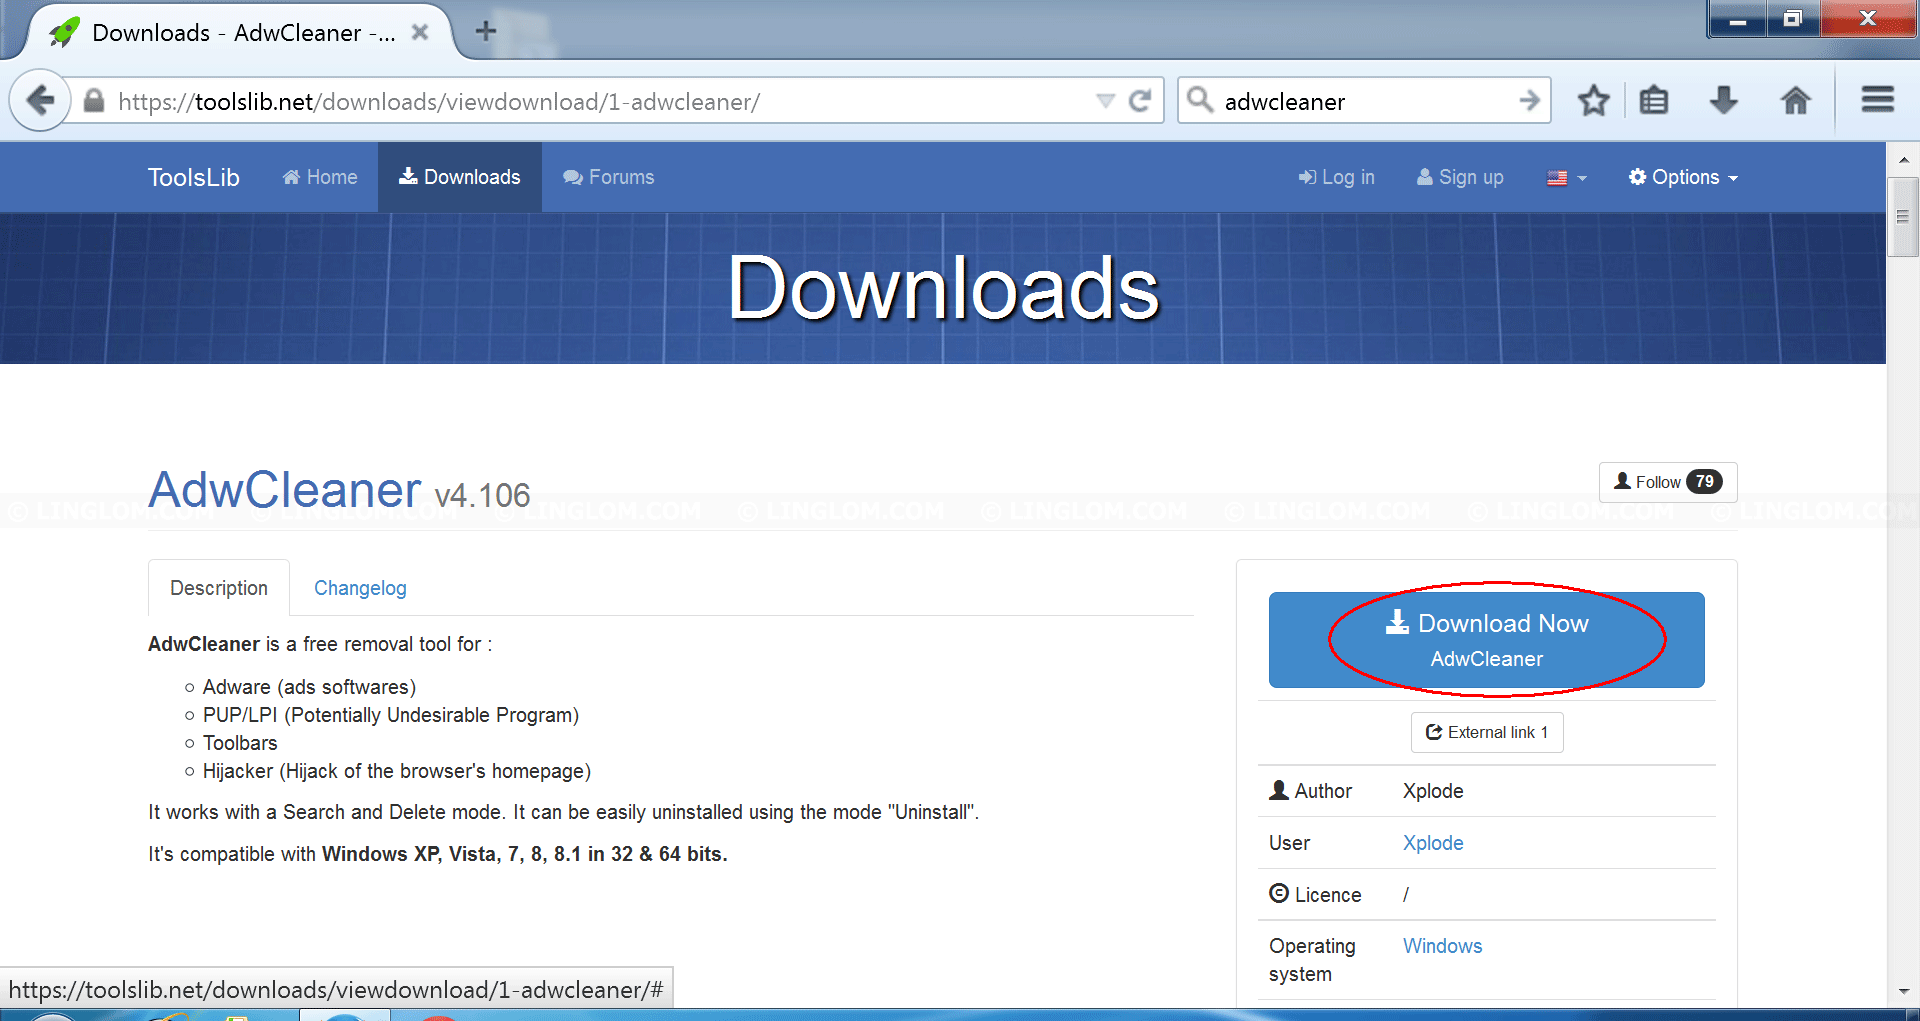Open the downloads arrow in toolbar
This screenshot has width=1920, height=1021.
(x=1724, y=100)
